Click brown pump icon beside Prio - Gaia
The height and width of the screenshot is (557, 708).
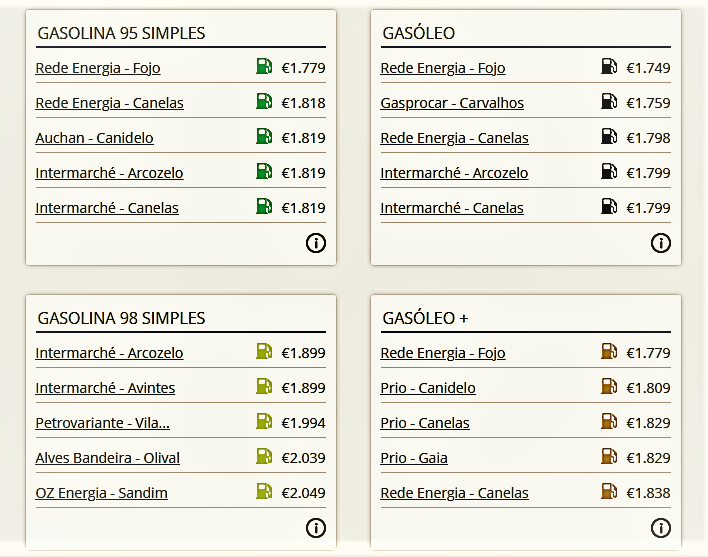click(x=609, y=456)
